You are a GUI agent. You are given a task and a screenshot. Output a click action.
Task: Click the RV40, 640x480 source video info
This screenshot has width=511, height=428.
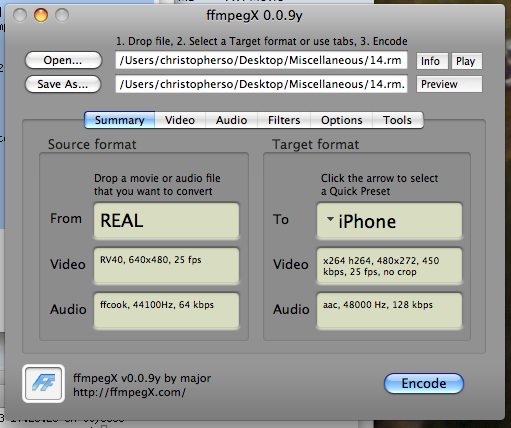[x=166, y=266]
